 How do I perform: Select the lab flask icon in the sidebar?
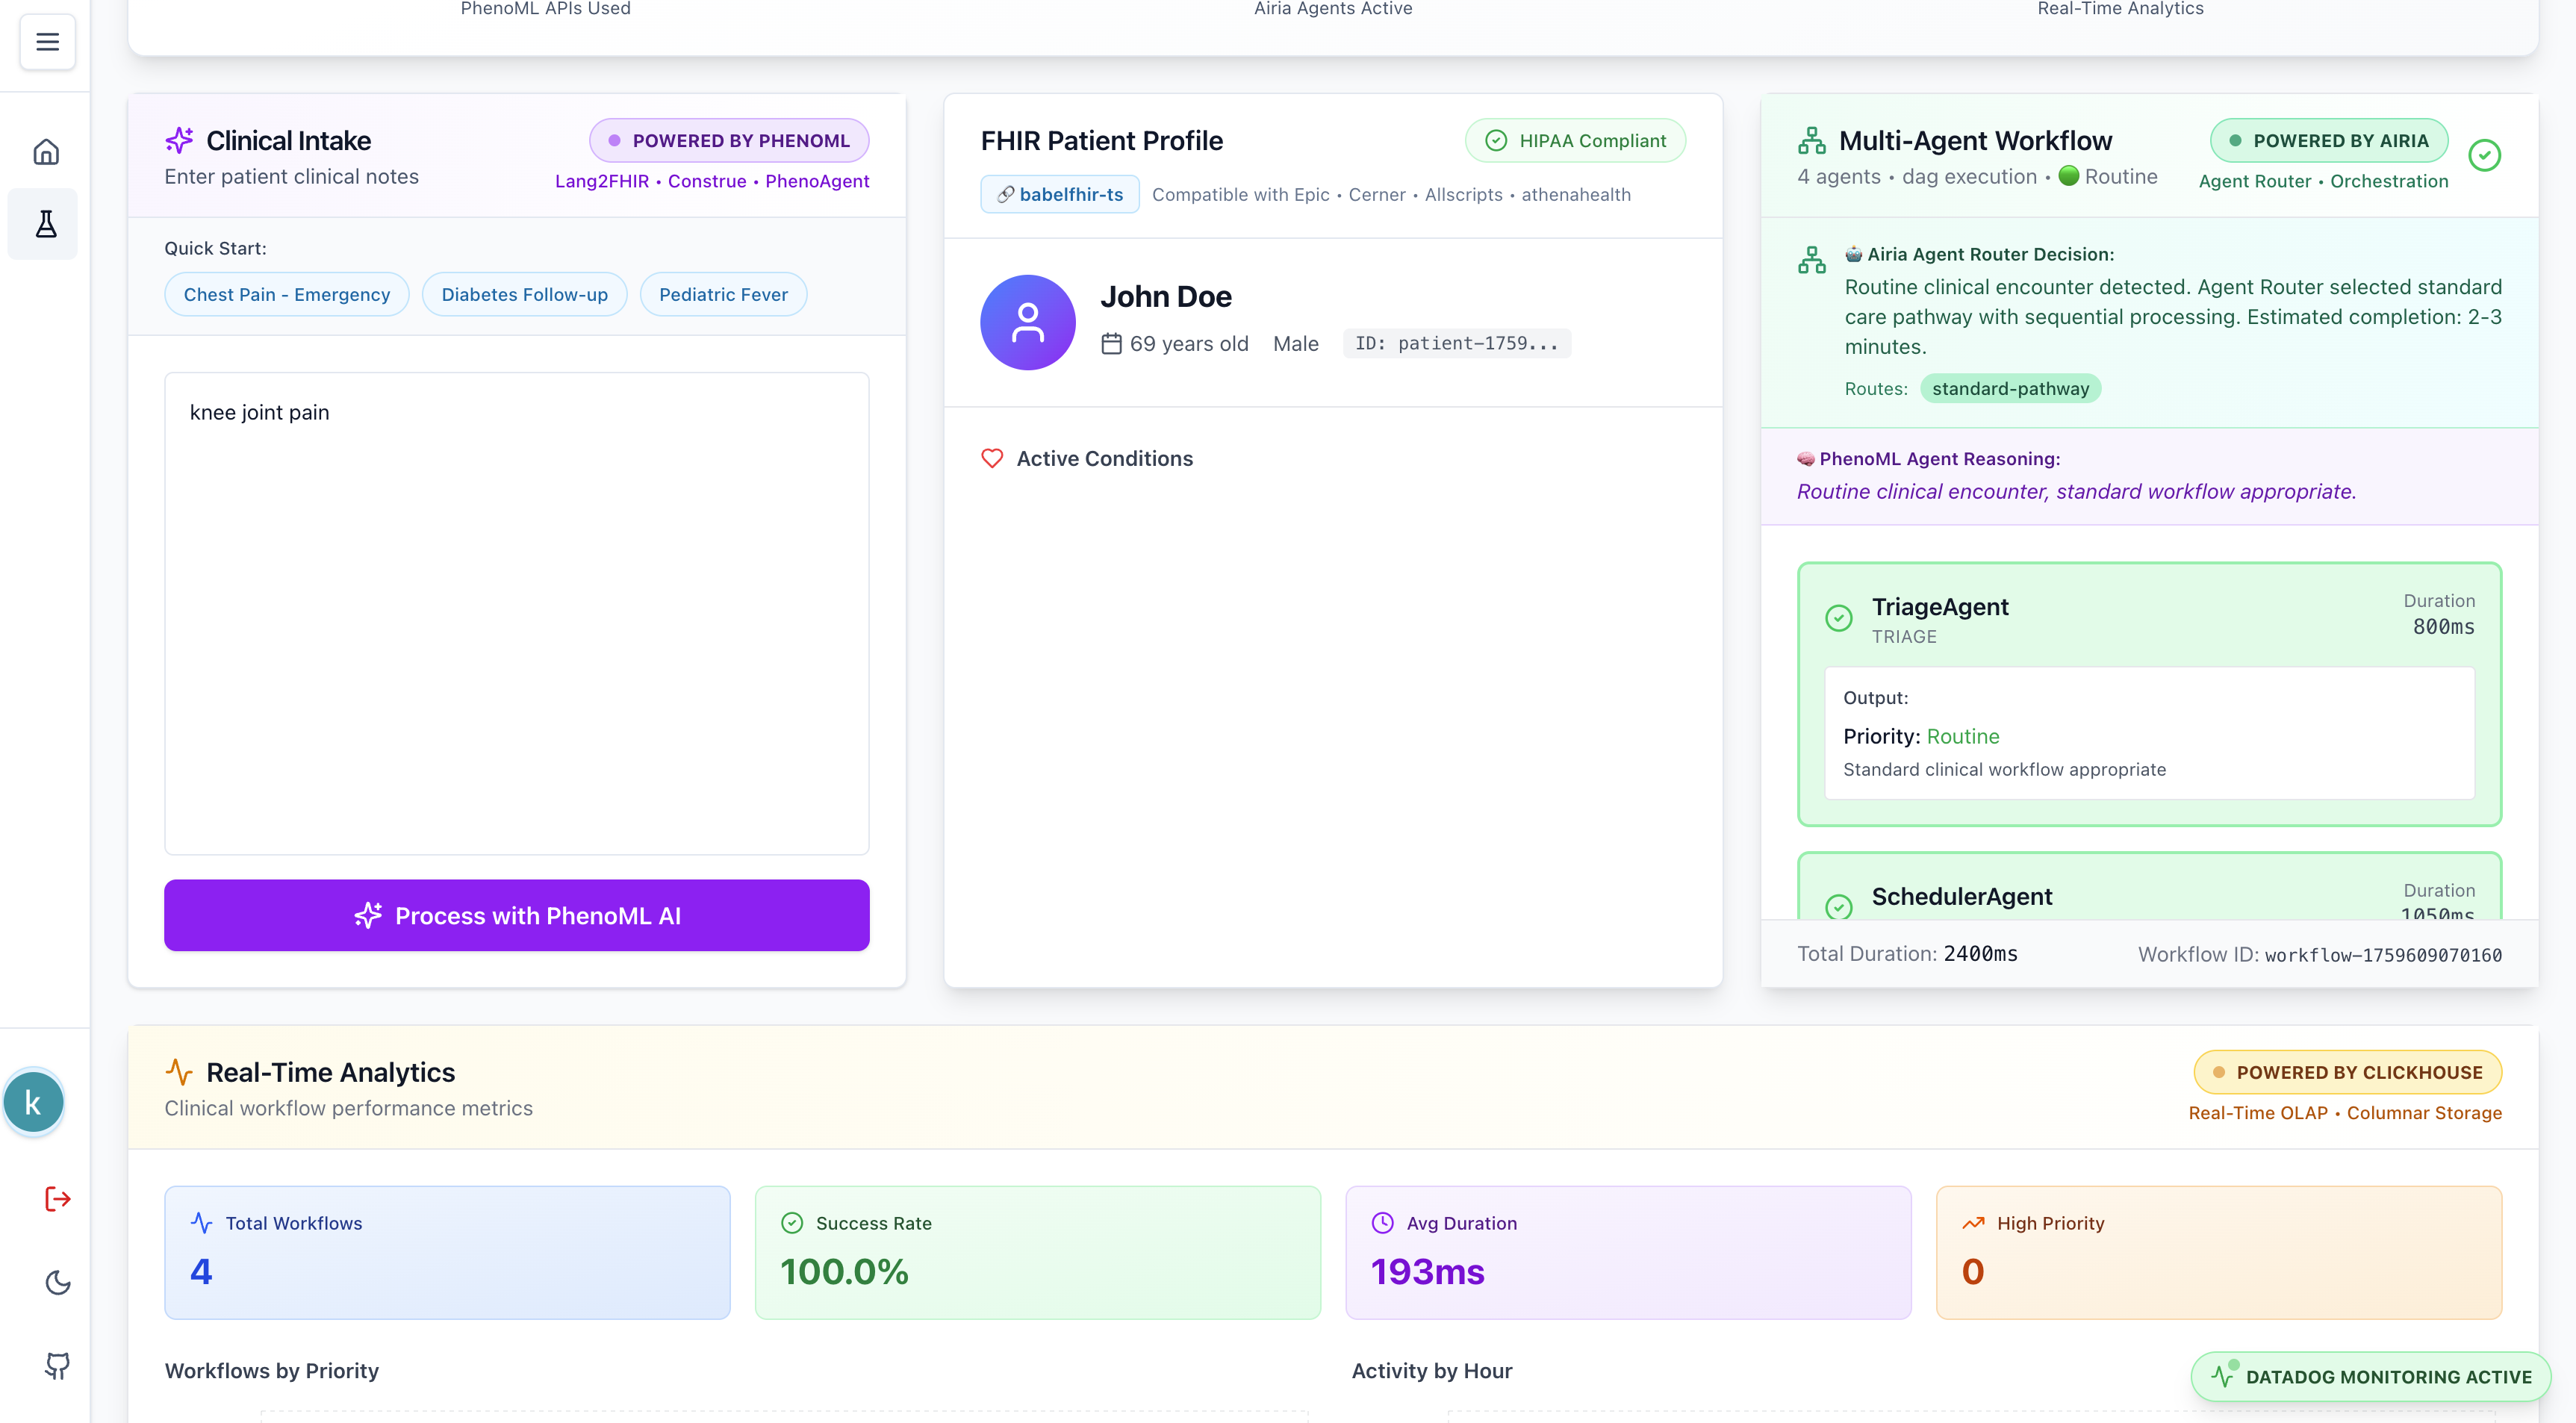46,224
